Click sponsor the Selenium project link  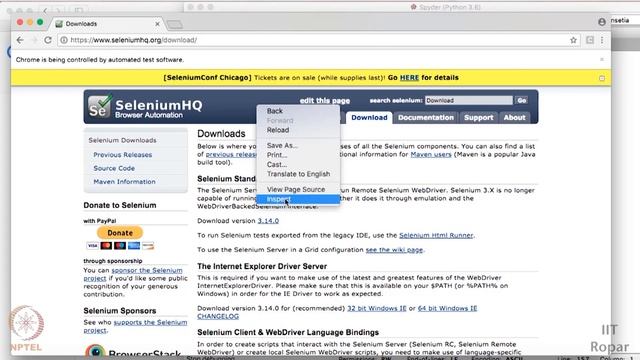(x=147, y=270)
